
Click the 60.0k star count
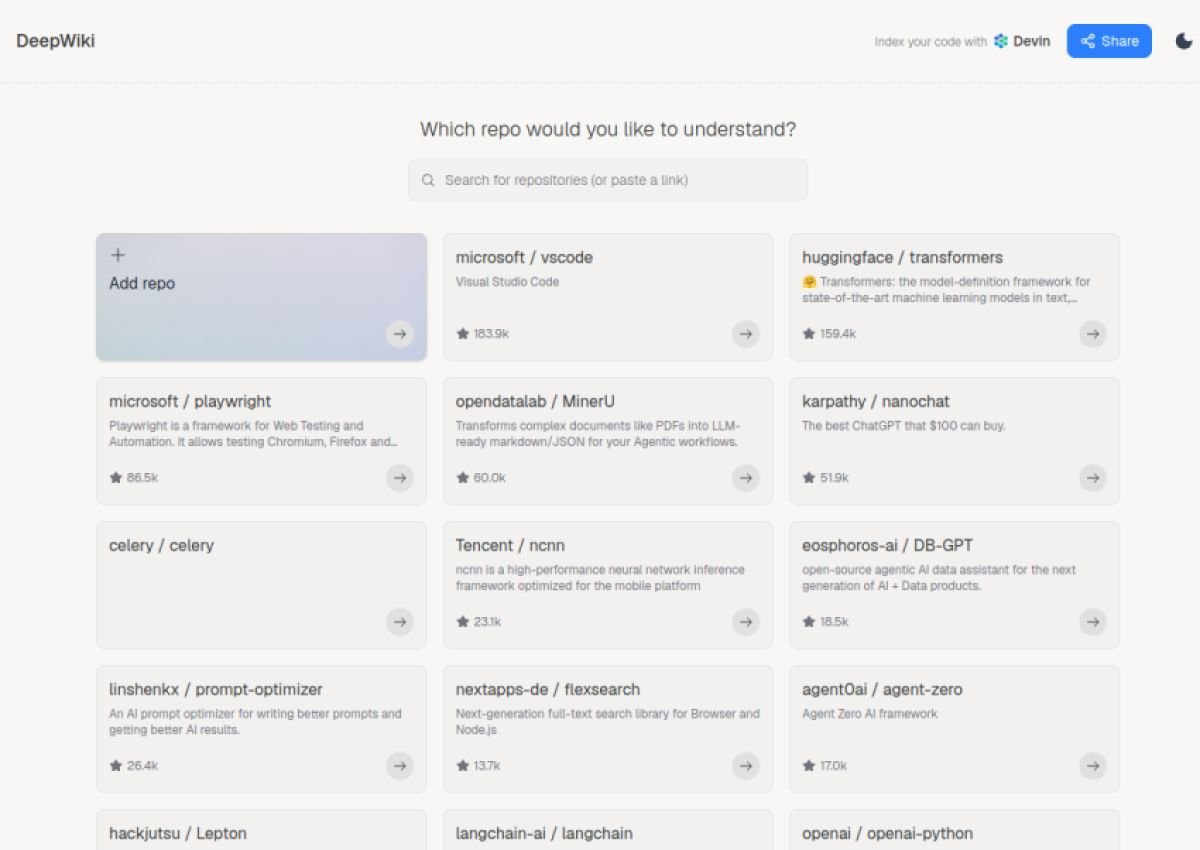pos(490,478)
